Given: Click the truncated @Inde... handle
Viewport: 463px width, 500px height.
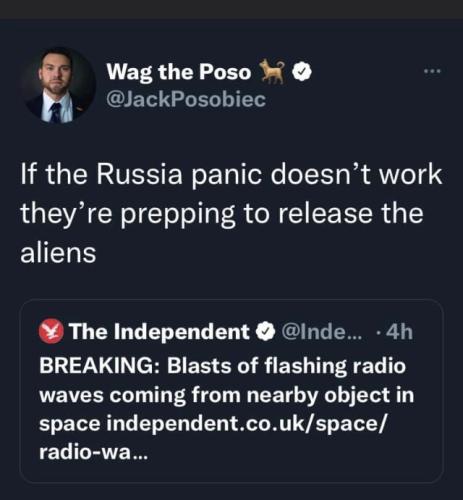Looking at the screenshot, I should tap(322, 331).
